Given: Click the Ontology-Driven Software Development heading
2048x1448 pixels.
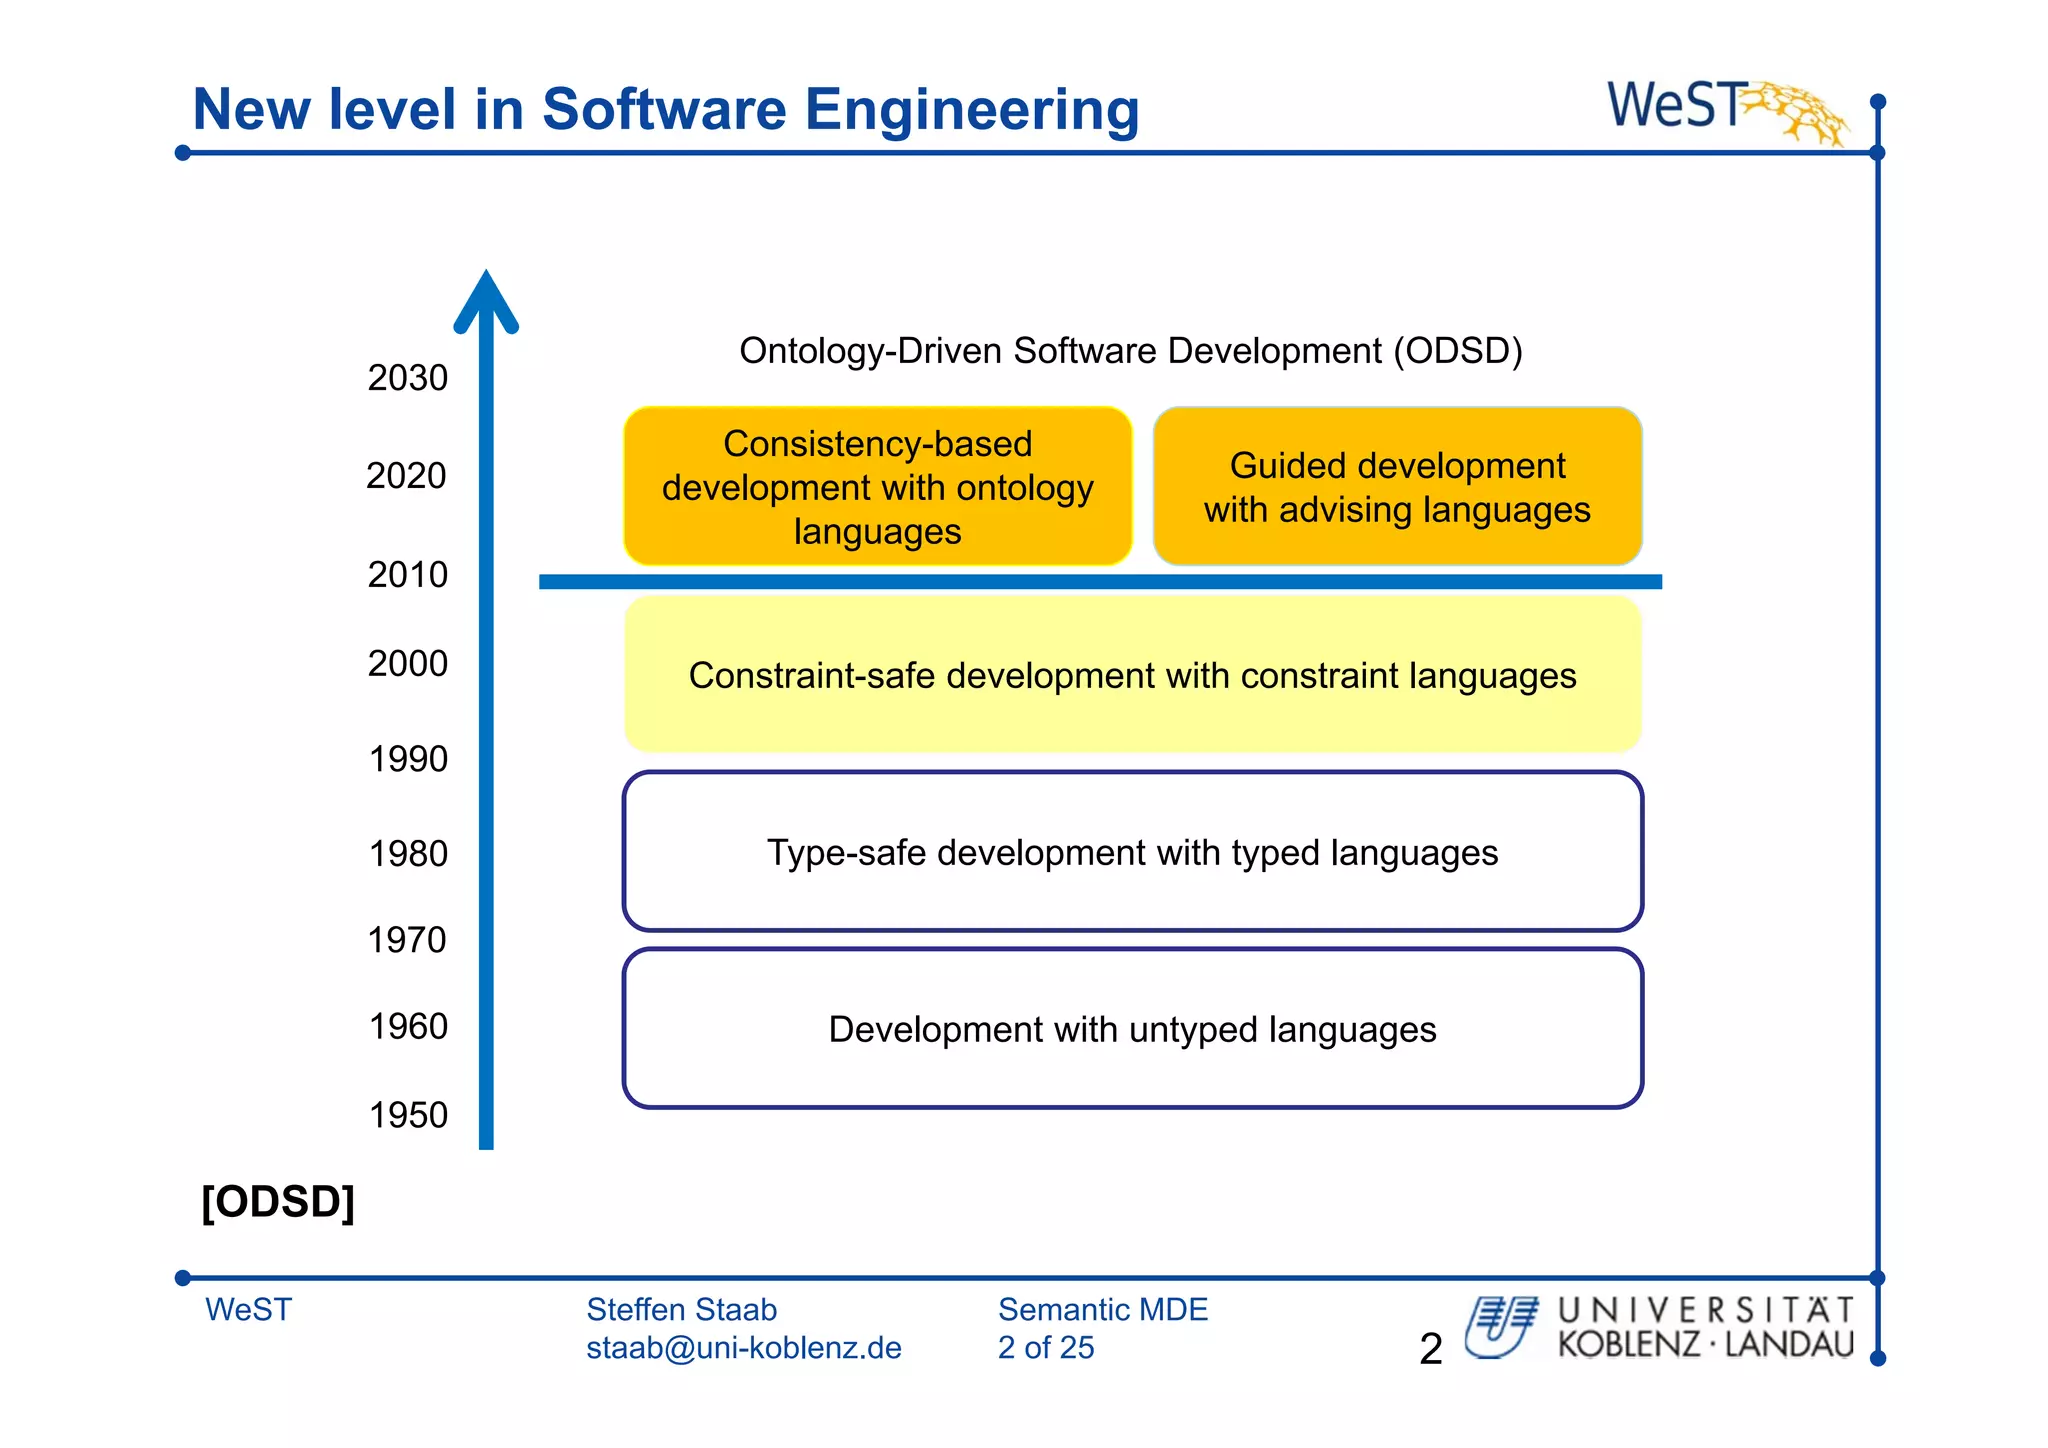Looking at the screenshot, I should pyautogui.click(x=1130, y=351).
